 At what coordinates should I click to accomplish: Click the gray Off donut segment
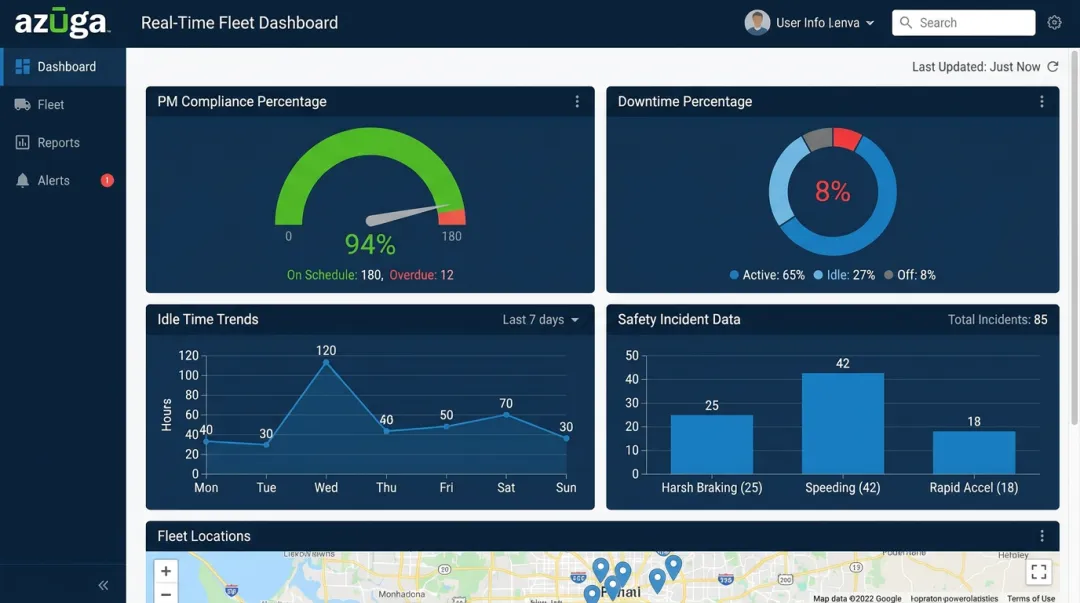pos(818,139)
